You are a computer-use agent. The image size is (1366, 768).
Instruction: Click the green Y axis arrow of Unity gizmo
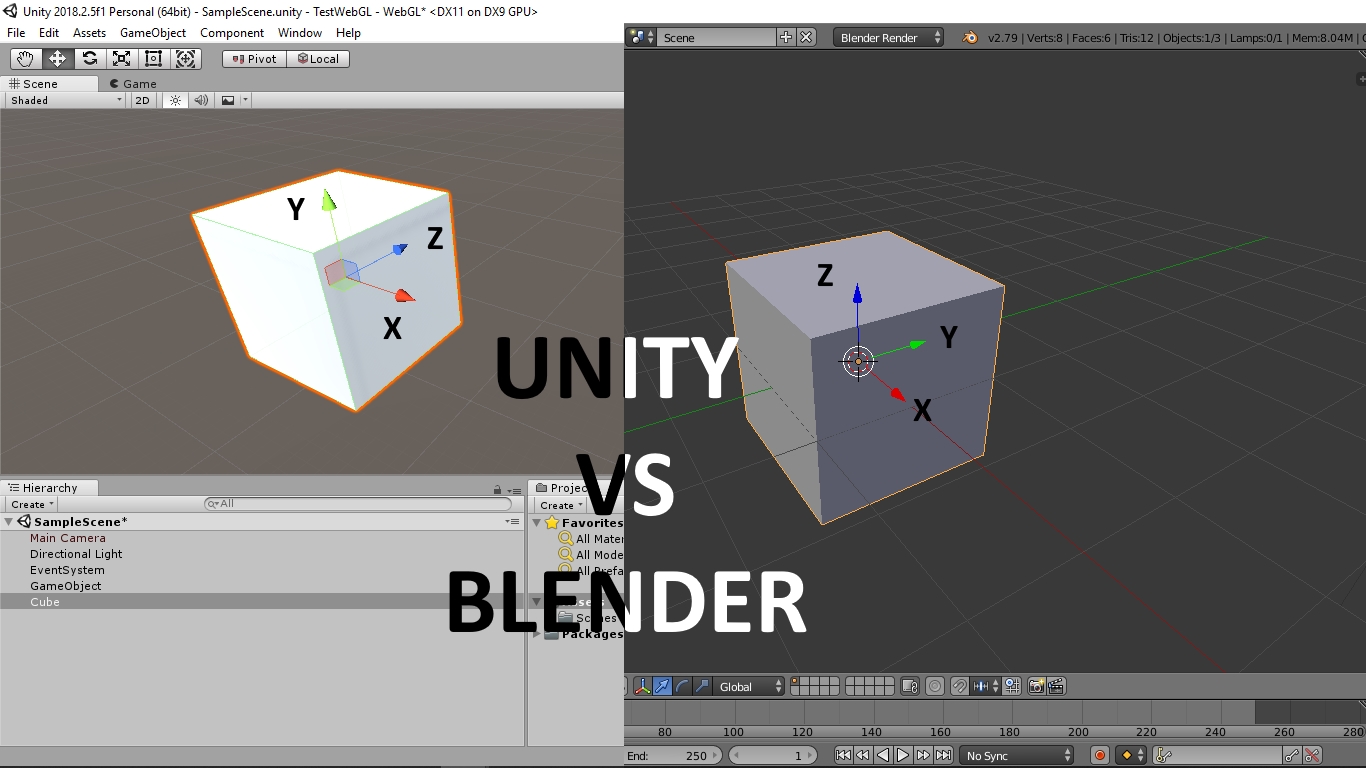click(328, 201)
